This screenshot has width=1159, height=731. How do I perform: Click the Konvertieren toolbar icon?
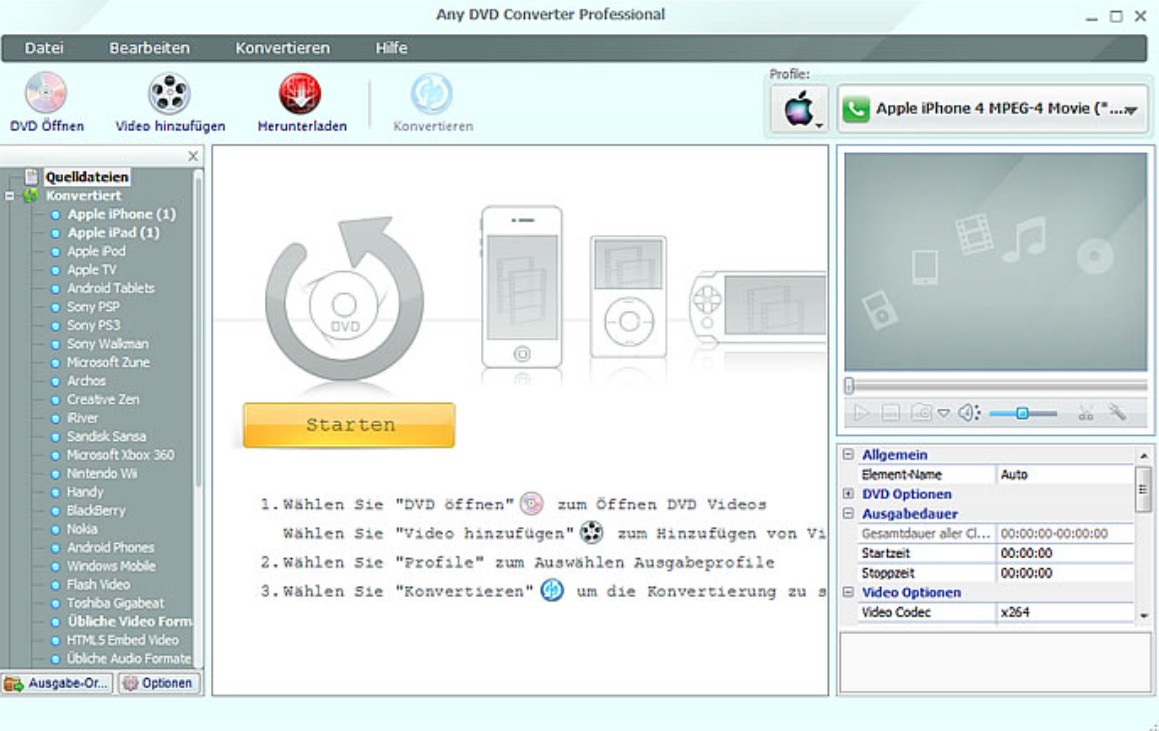pyautogui.click(x=432, y=93)
